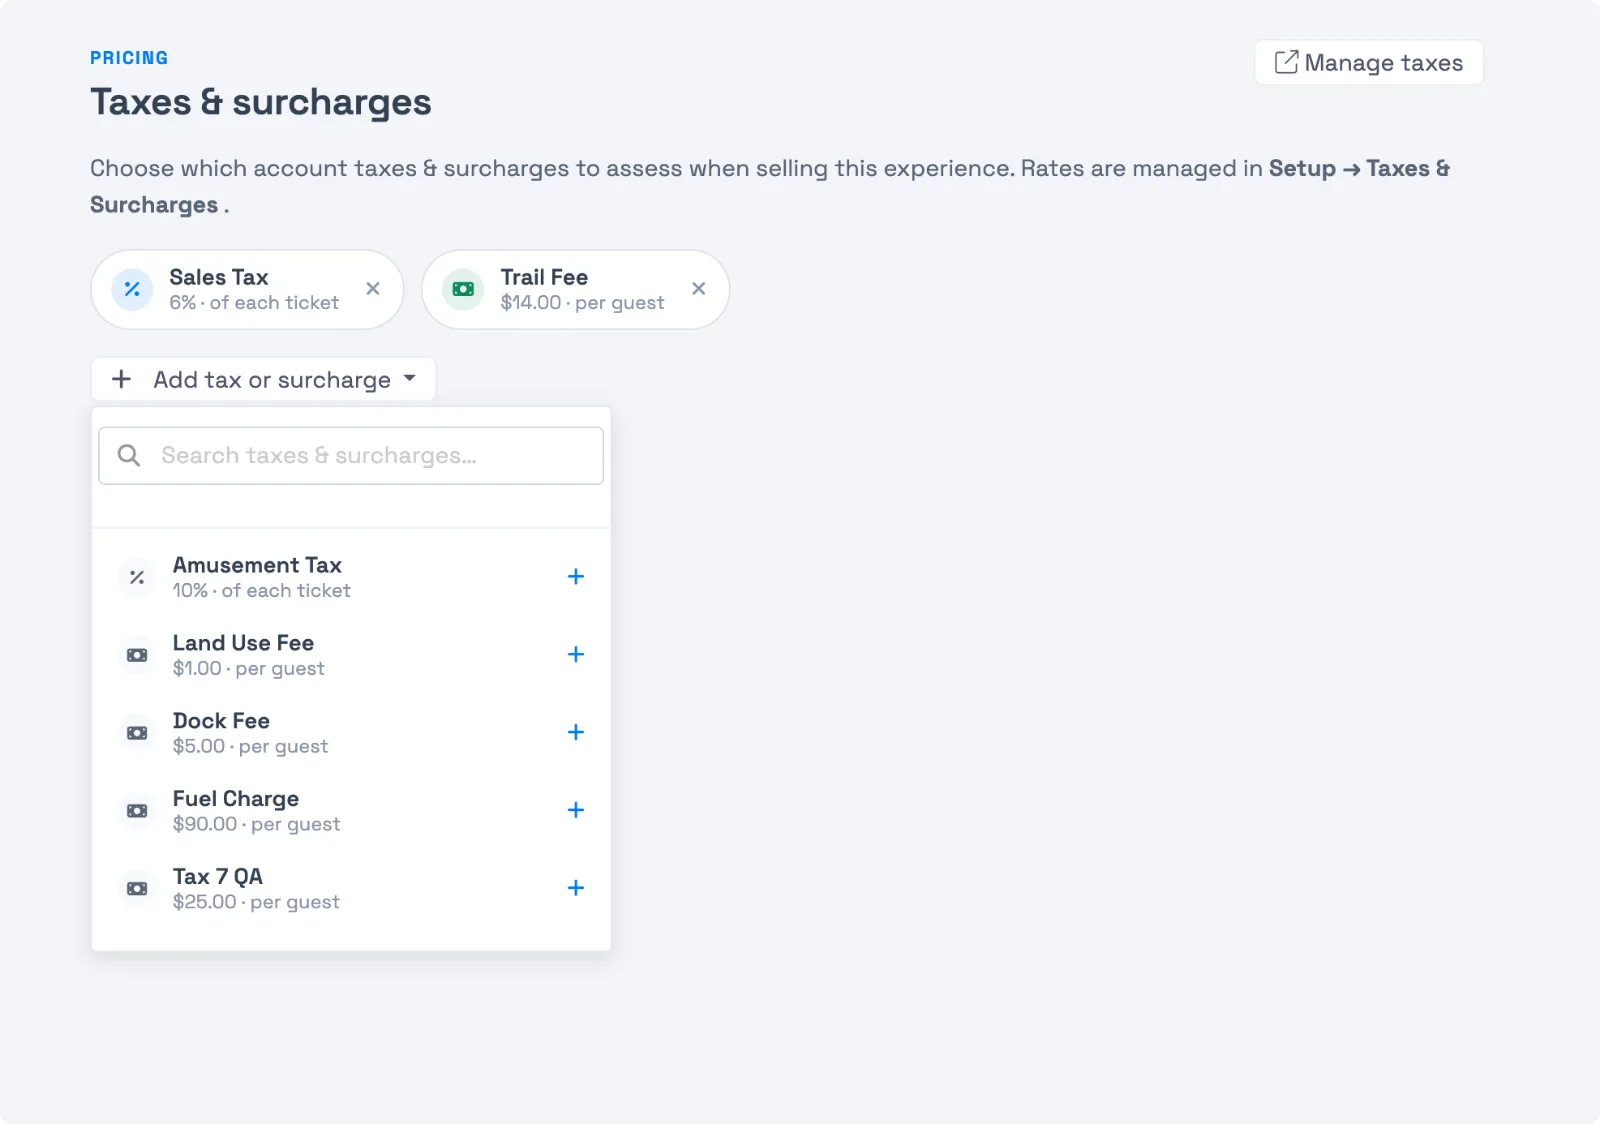
Task: Select the Tax 7 QA option
Action: tap(351, 889)
